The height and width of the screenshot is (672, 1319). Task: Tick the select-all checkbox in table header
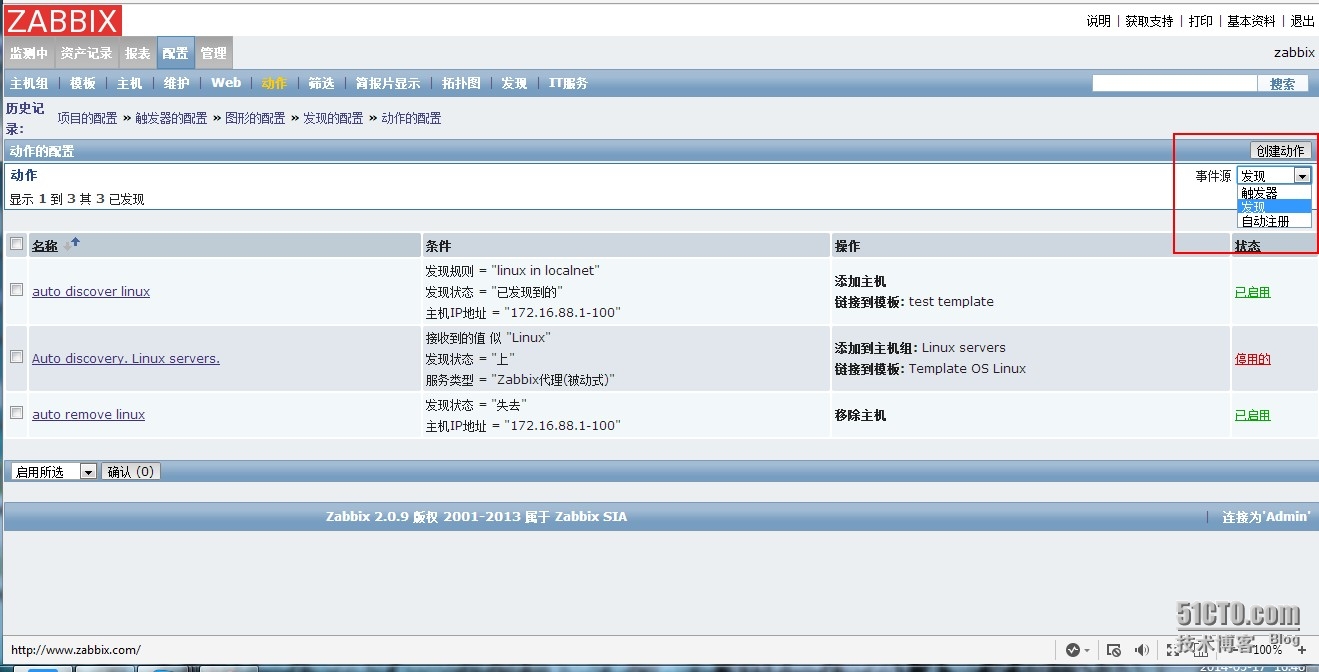16,243
